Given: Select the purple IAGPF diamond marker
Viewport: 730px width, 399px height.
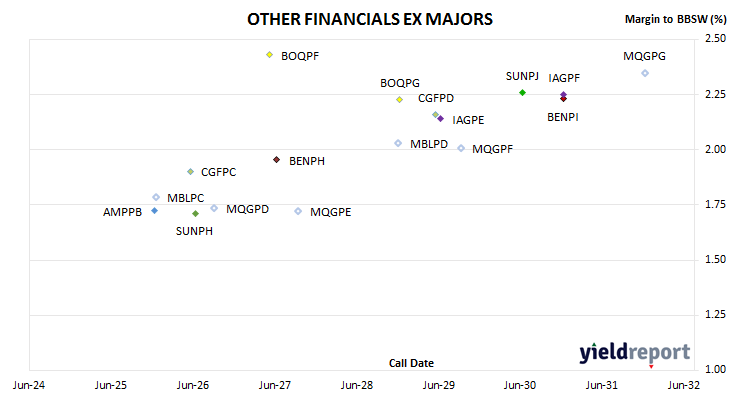Looking at the screenshot, I should click(x=563, y=95).
